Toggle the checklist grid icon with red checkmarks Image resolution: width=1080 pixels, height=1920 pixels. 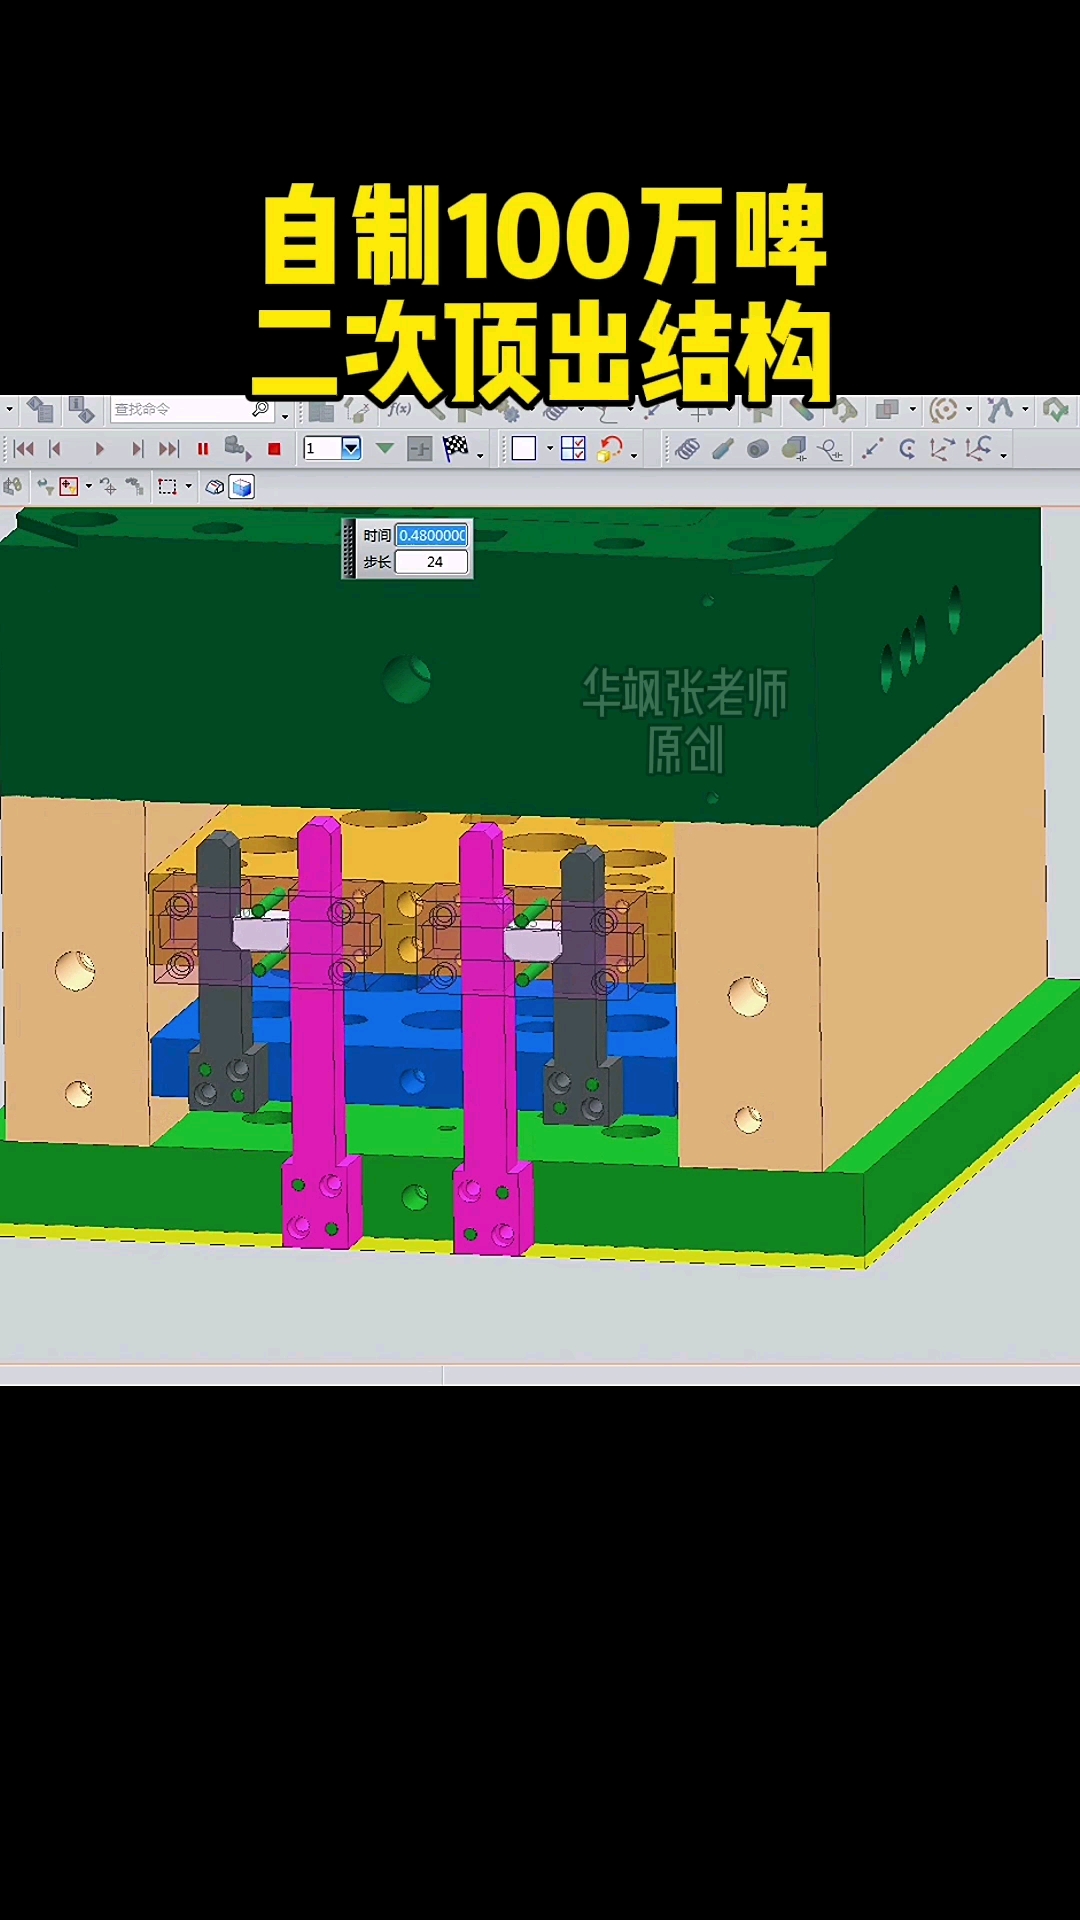point(573,449)
